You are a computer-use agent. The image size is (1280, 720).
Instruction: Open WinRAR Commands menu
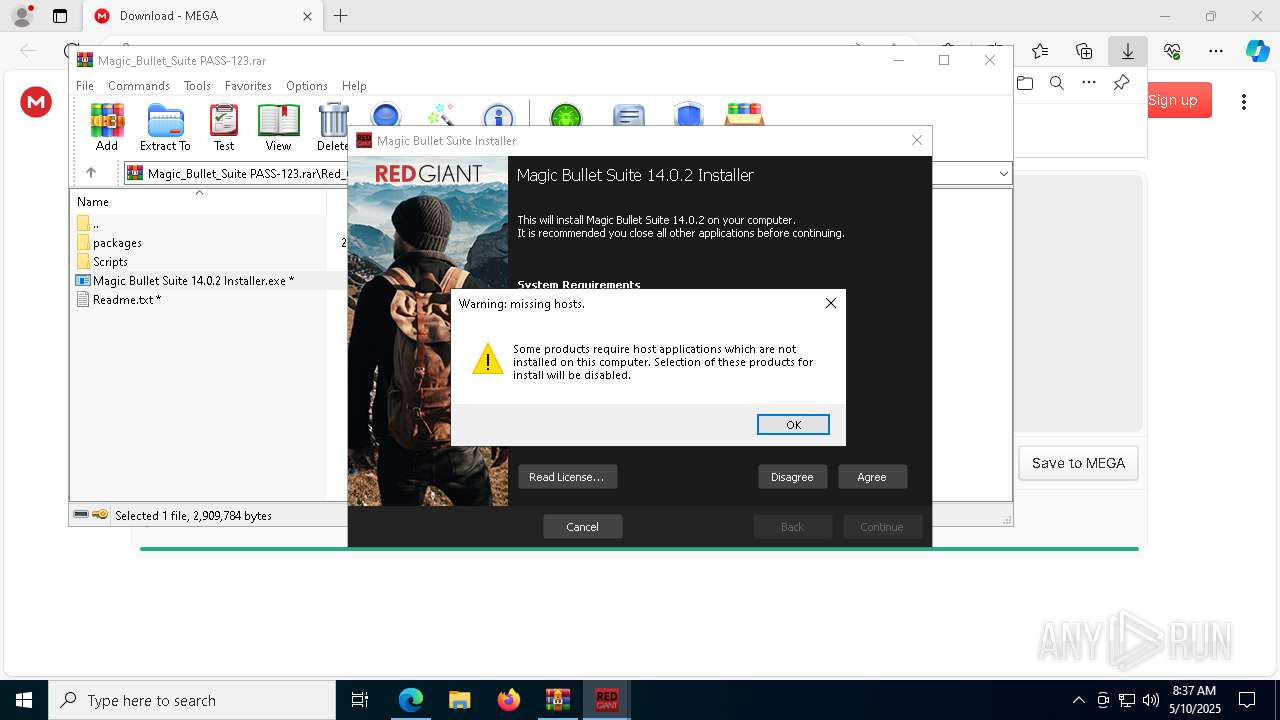tap(139, 86)
